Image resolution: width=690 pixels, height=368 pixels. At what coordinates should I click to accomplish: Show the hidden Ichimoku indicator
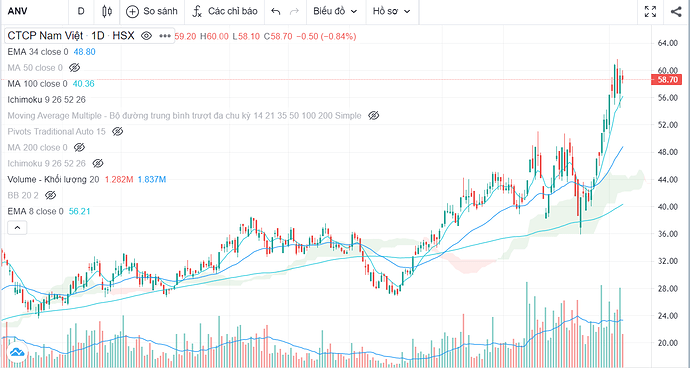98,164
